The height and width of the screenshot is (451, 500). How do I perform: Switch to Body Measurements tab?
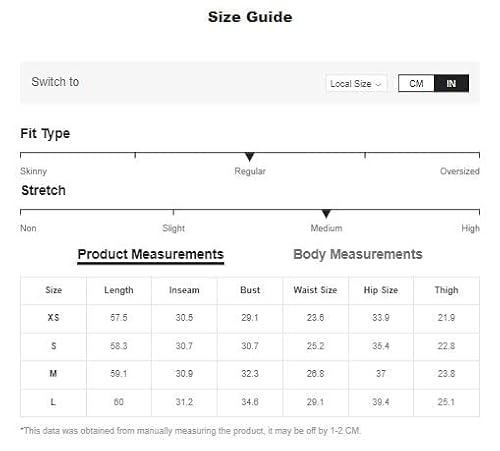[358, 254]
